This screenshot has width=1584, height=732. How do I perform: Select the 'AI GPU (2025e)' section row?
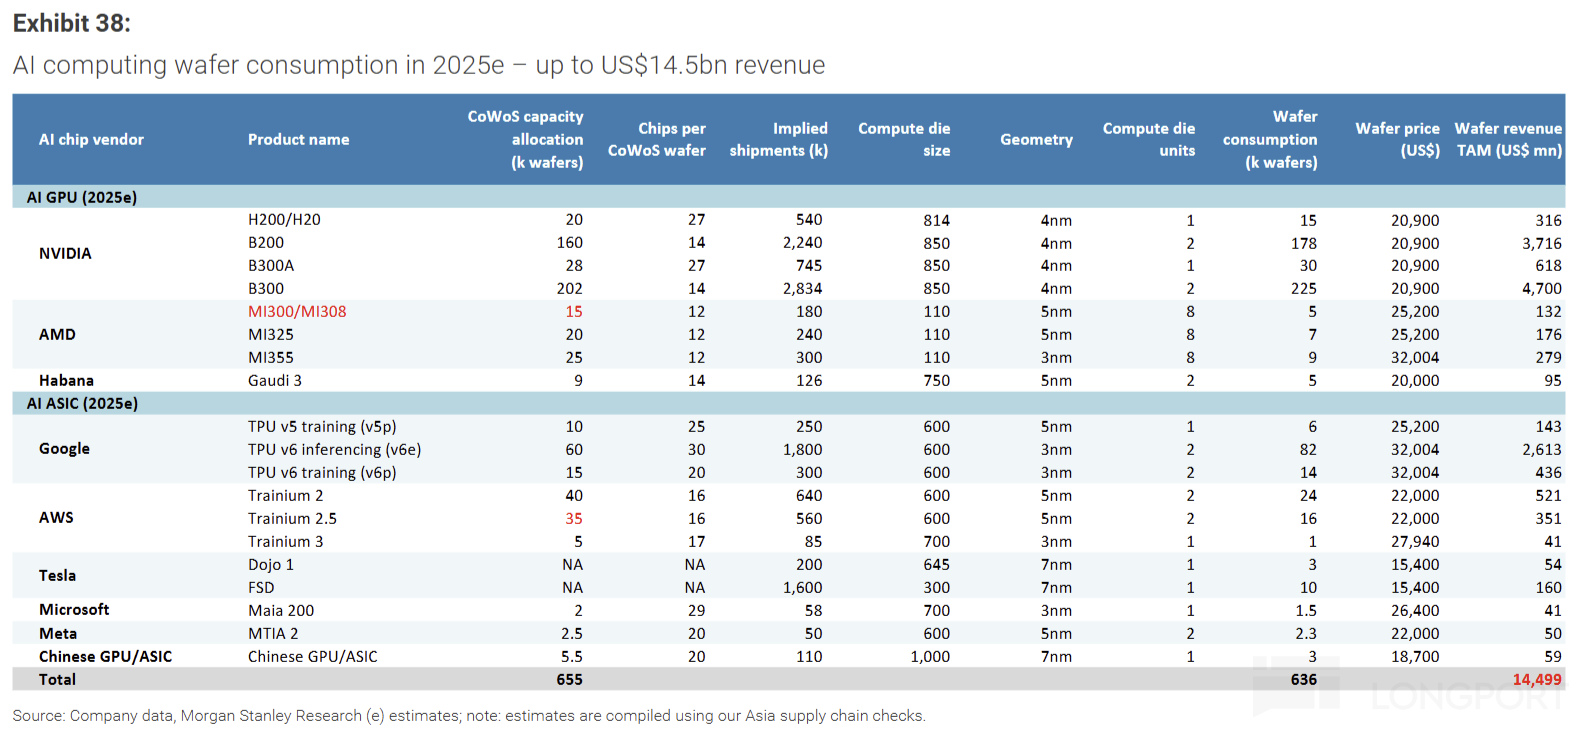point(82,197)
